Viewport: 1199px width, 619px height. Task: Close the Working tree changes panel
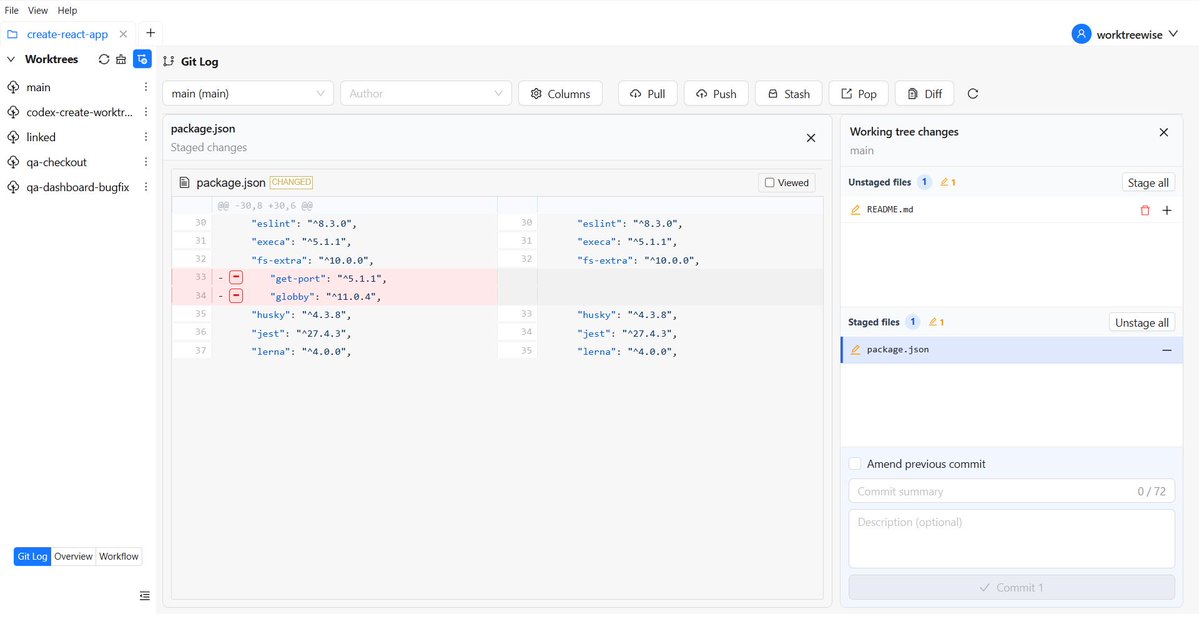1164,132
